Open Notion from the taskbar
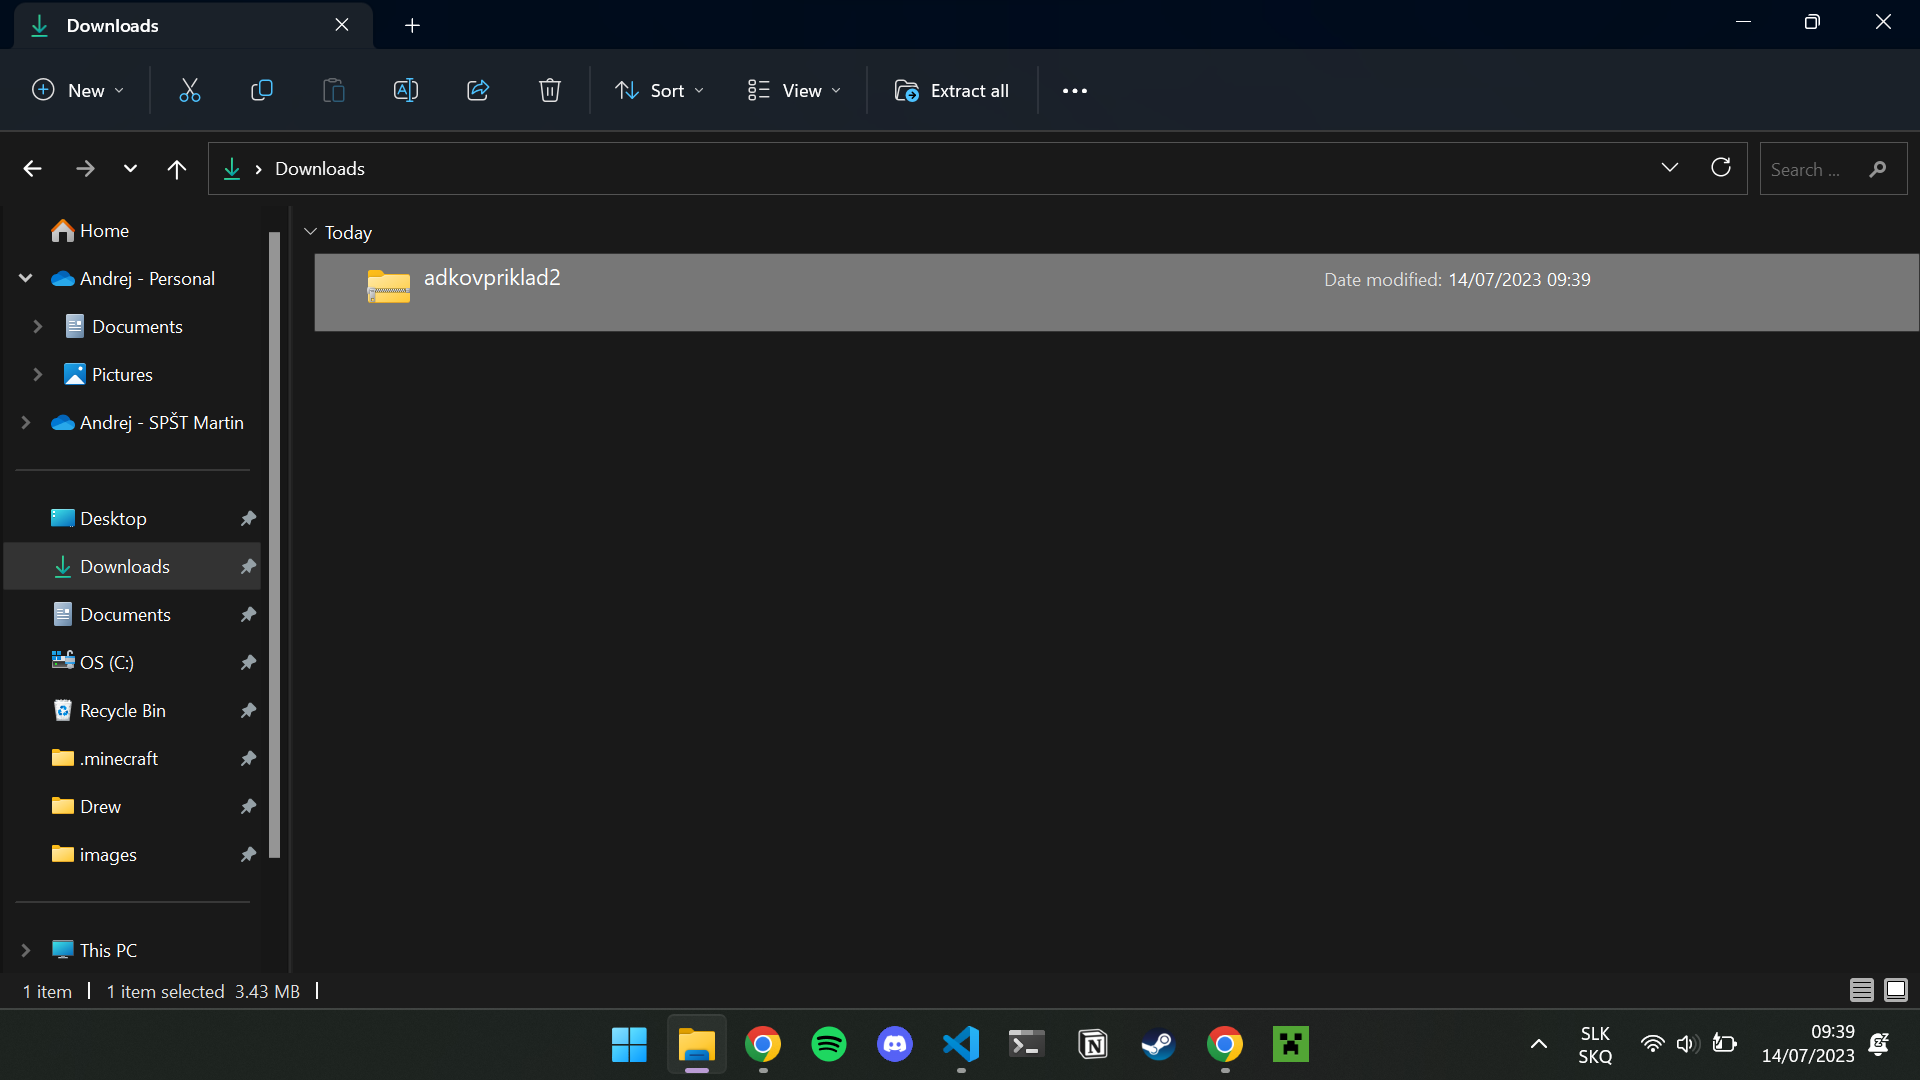 pos(1093,1045)
